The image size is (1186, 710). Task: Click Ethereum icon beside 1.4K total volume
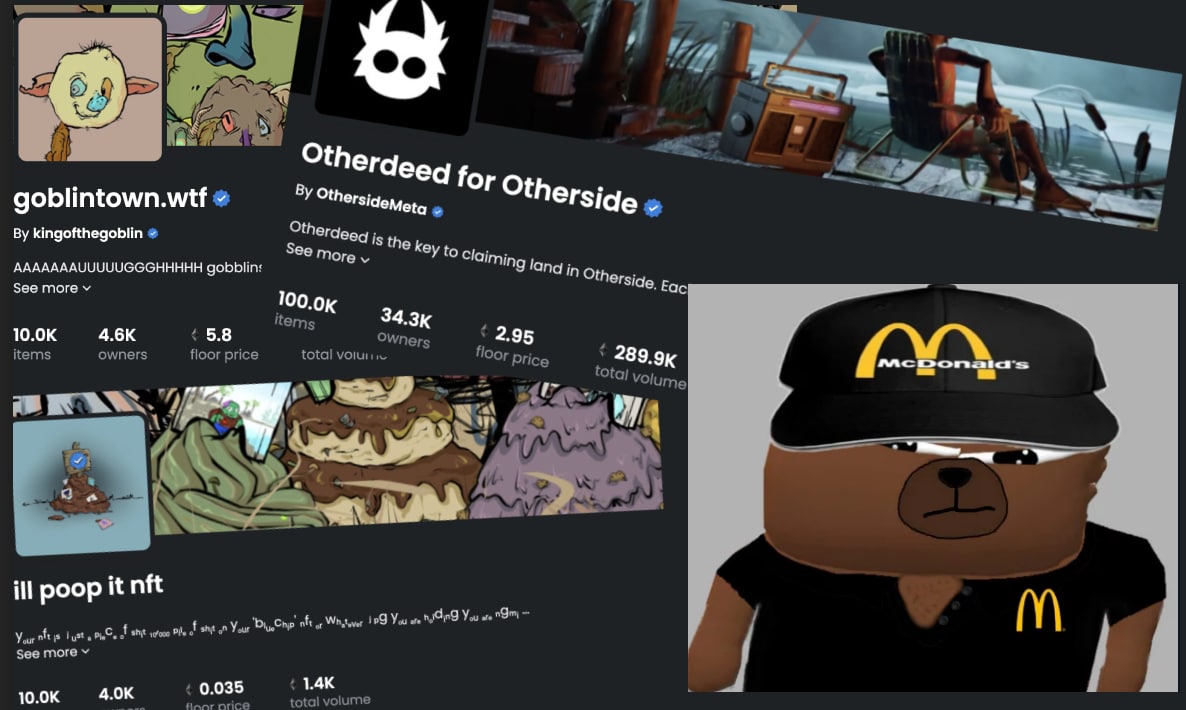[x=293, y=684]
